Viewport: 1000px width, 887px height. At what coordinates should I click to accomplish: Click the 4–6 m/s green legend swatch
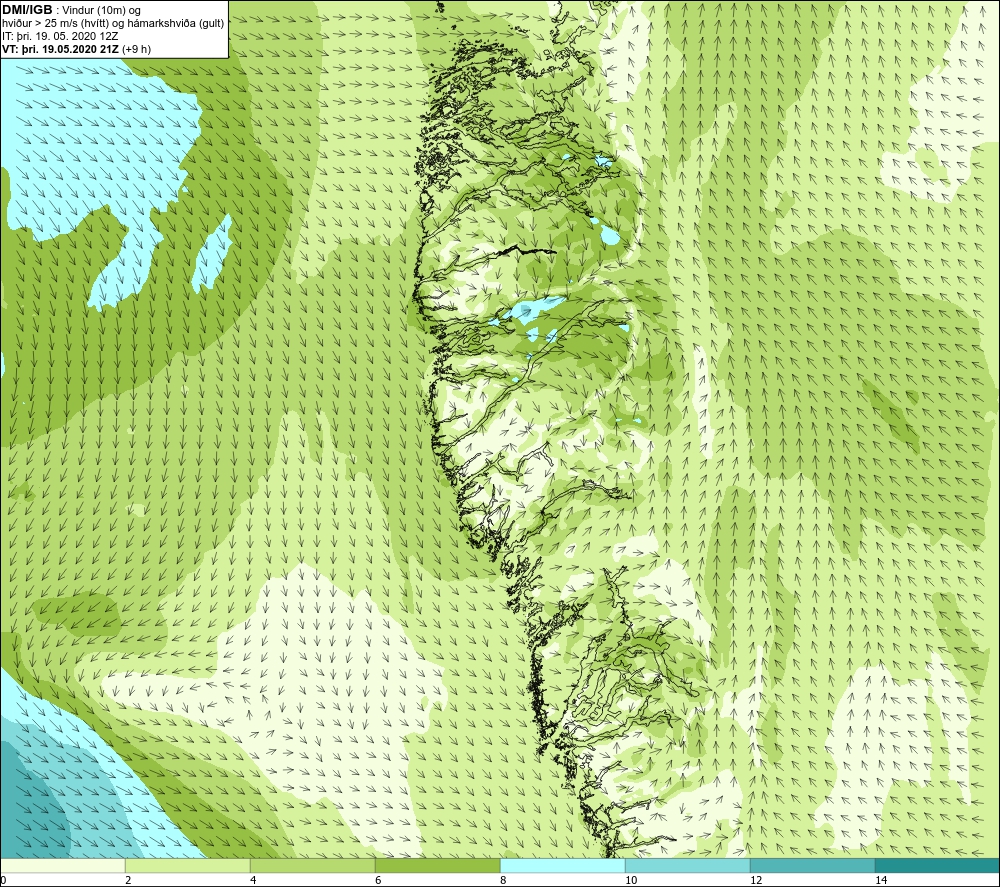[x=312, y=865]
